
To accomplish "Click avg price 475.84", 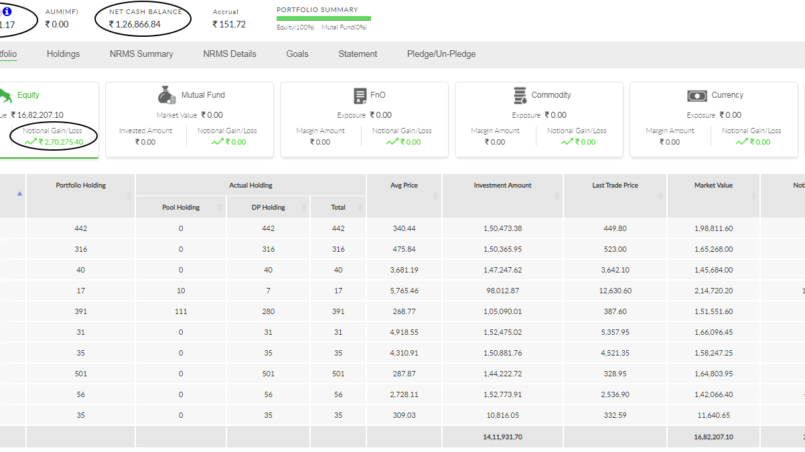I will tap(404, 249).
